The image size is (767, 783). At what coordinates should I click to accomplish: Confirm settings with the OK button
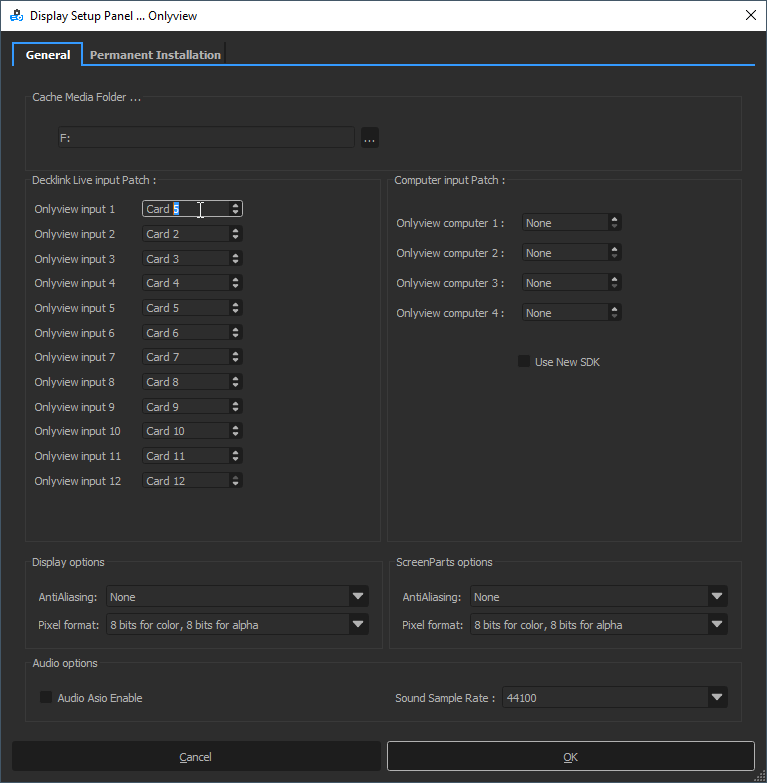click(570, 757)
